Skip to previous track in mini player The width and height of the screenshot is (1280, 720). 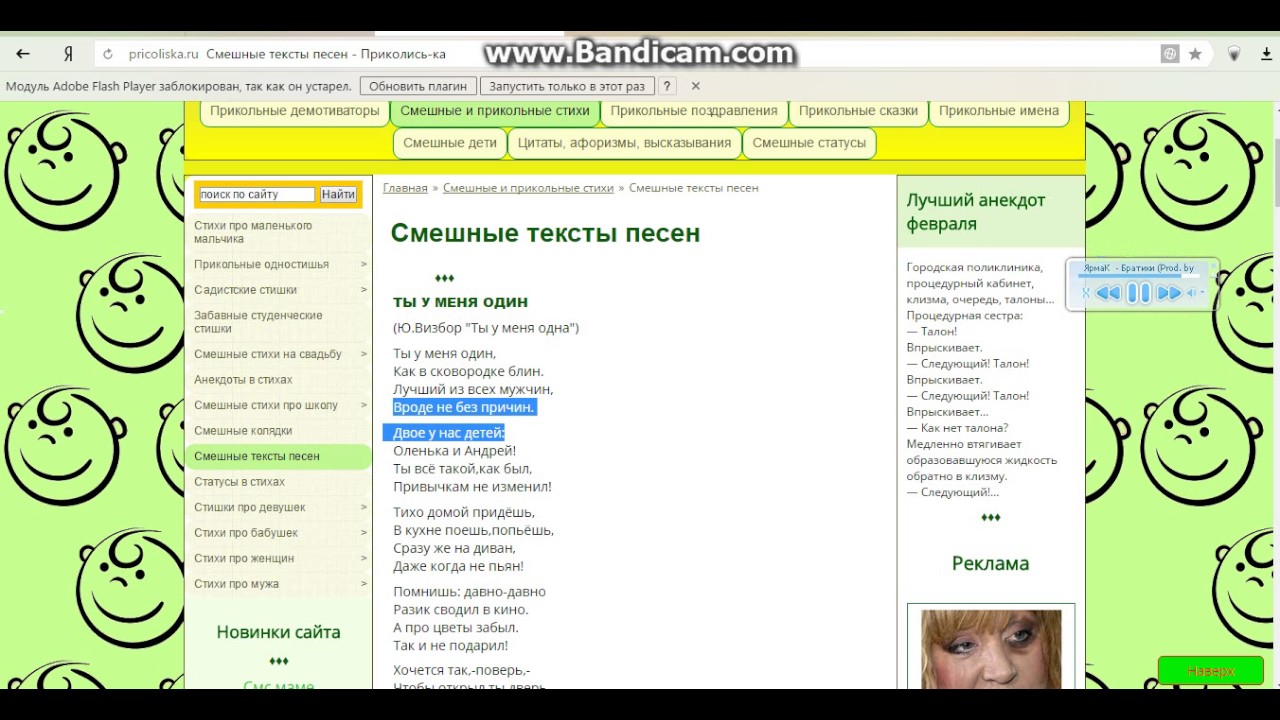[1108, 293]
